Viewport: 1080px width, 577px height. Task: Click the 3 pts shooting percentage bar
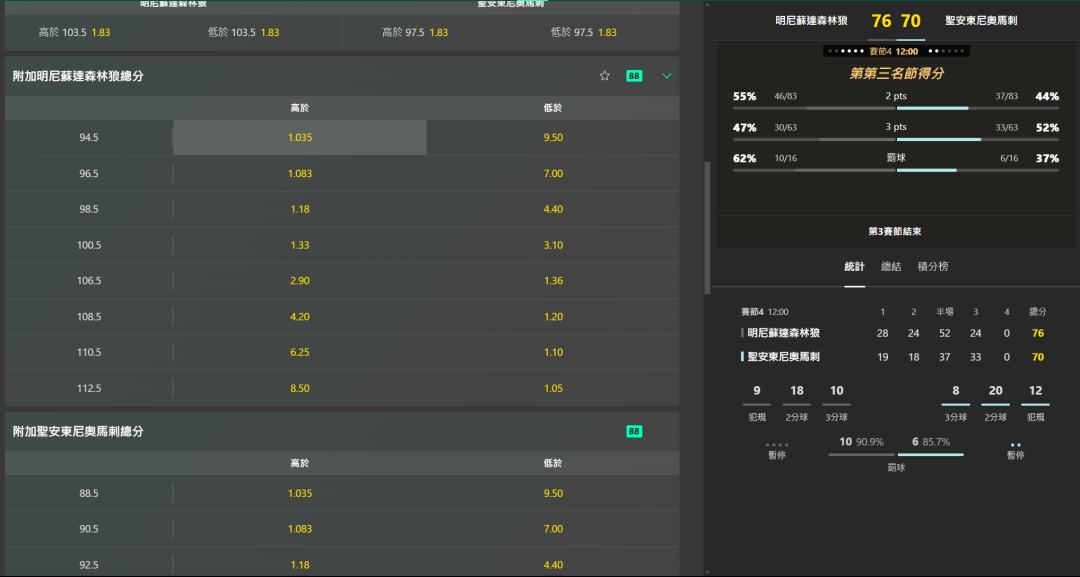[896, 139]
